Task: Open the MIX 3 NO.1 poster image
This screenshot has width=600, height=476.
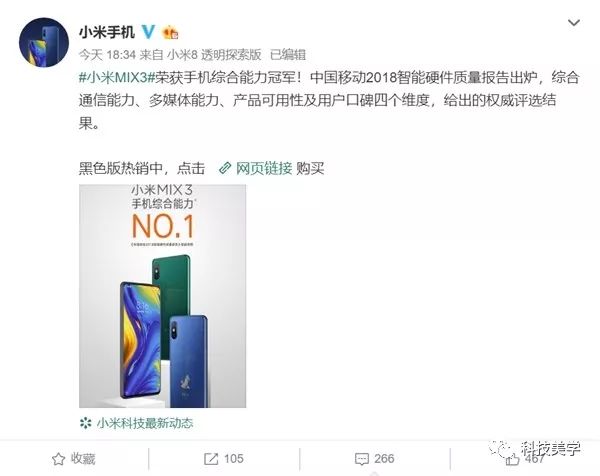Action: point(163,296)
